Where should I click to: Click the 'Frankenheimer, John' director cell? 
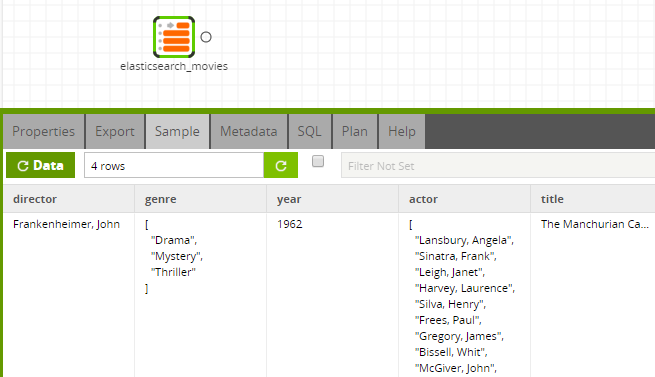coord(66,224)
